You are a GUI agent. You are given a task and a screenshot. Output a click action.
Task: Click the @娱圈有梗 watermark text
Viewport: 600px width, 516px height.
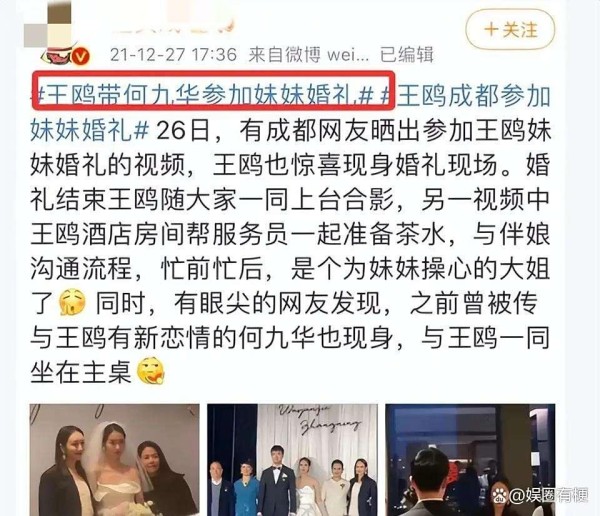point(548,496)
